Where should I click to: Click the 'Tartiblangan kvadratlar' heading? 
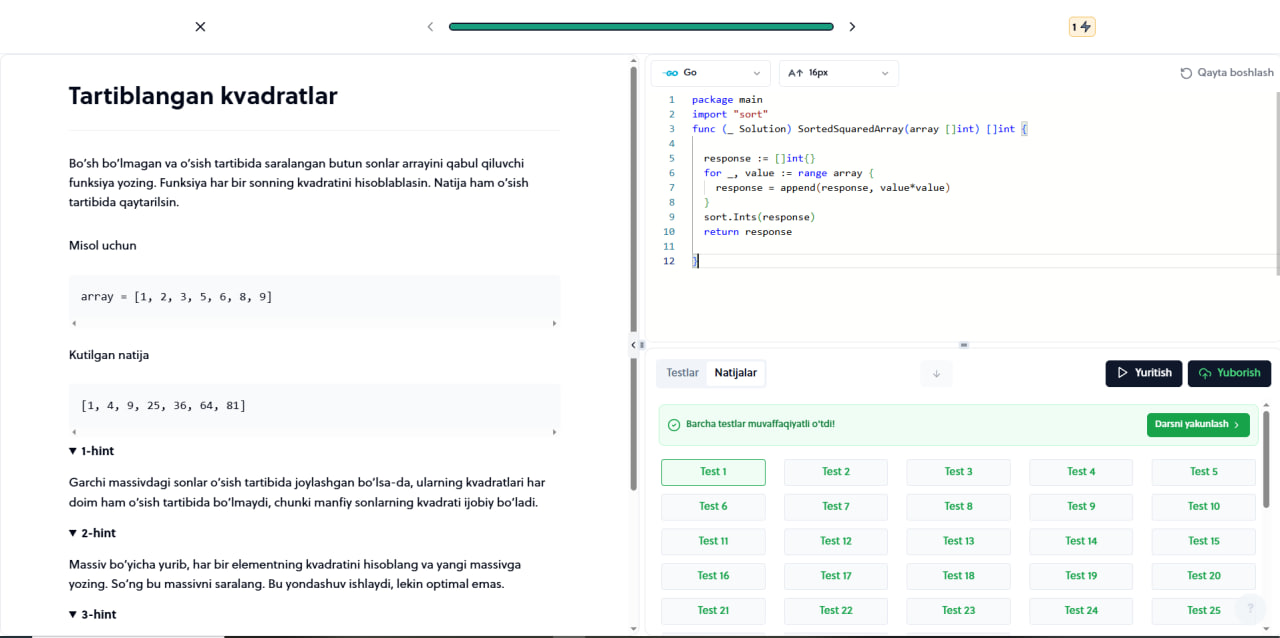click(203, 96)
